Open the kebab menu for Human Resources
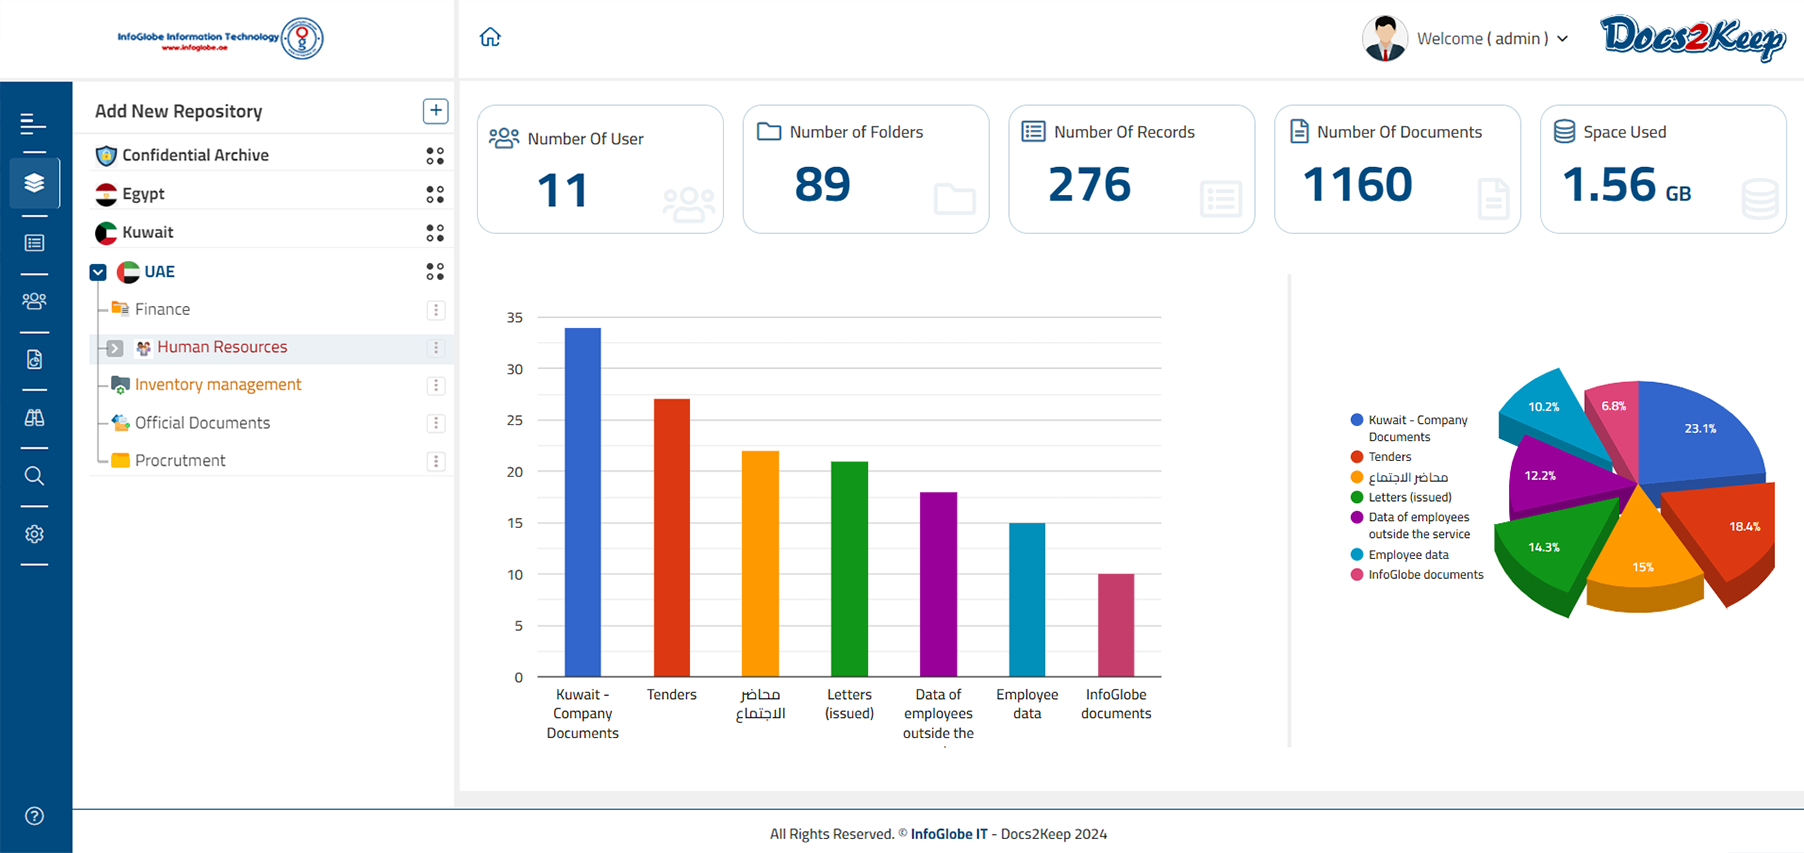Viewport: 1804px width, 853px height. (x=436, y=348)
